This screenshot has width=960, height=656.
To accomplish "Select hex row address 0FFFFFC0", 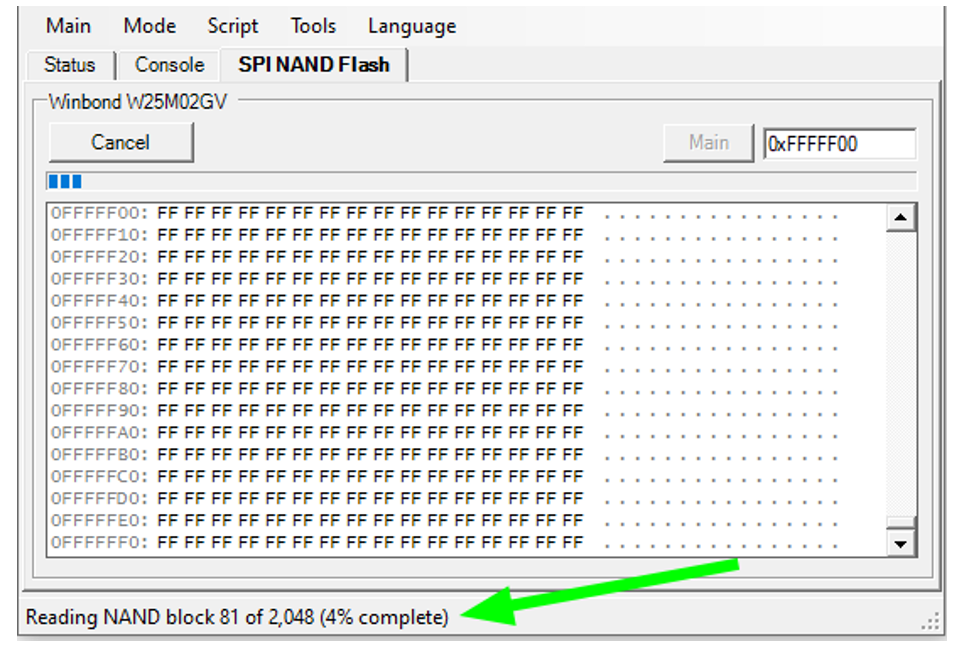I will (x=99, y=477).
